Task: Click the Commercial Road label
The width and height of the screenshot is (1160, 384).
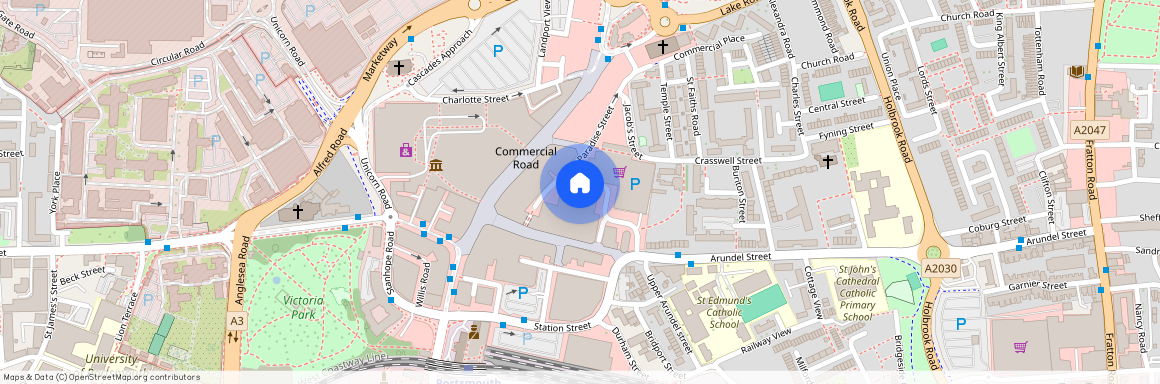Action: pyautogui.click(x=526, y=158)
